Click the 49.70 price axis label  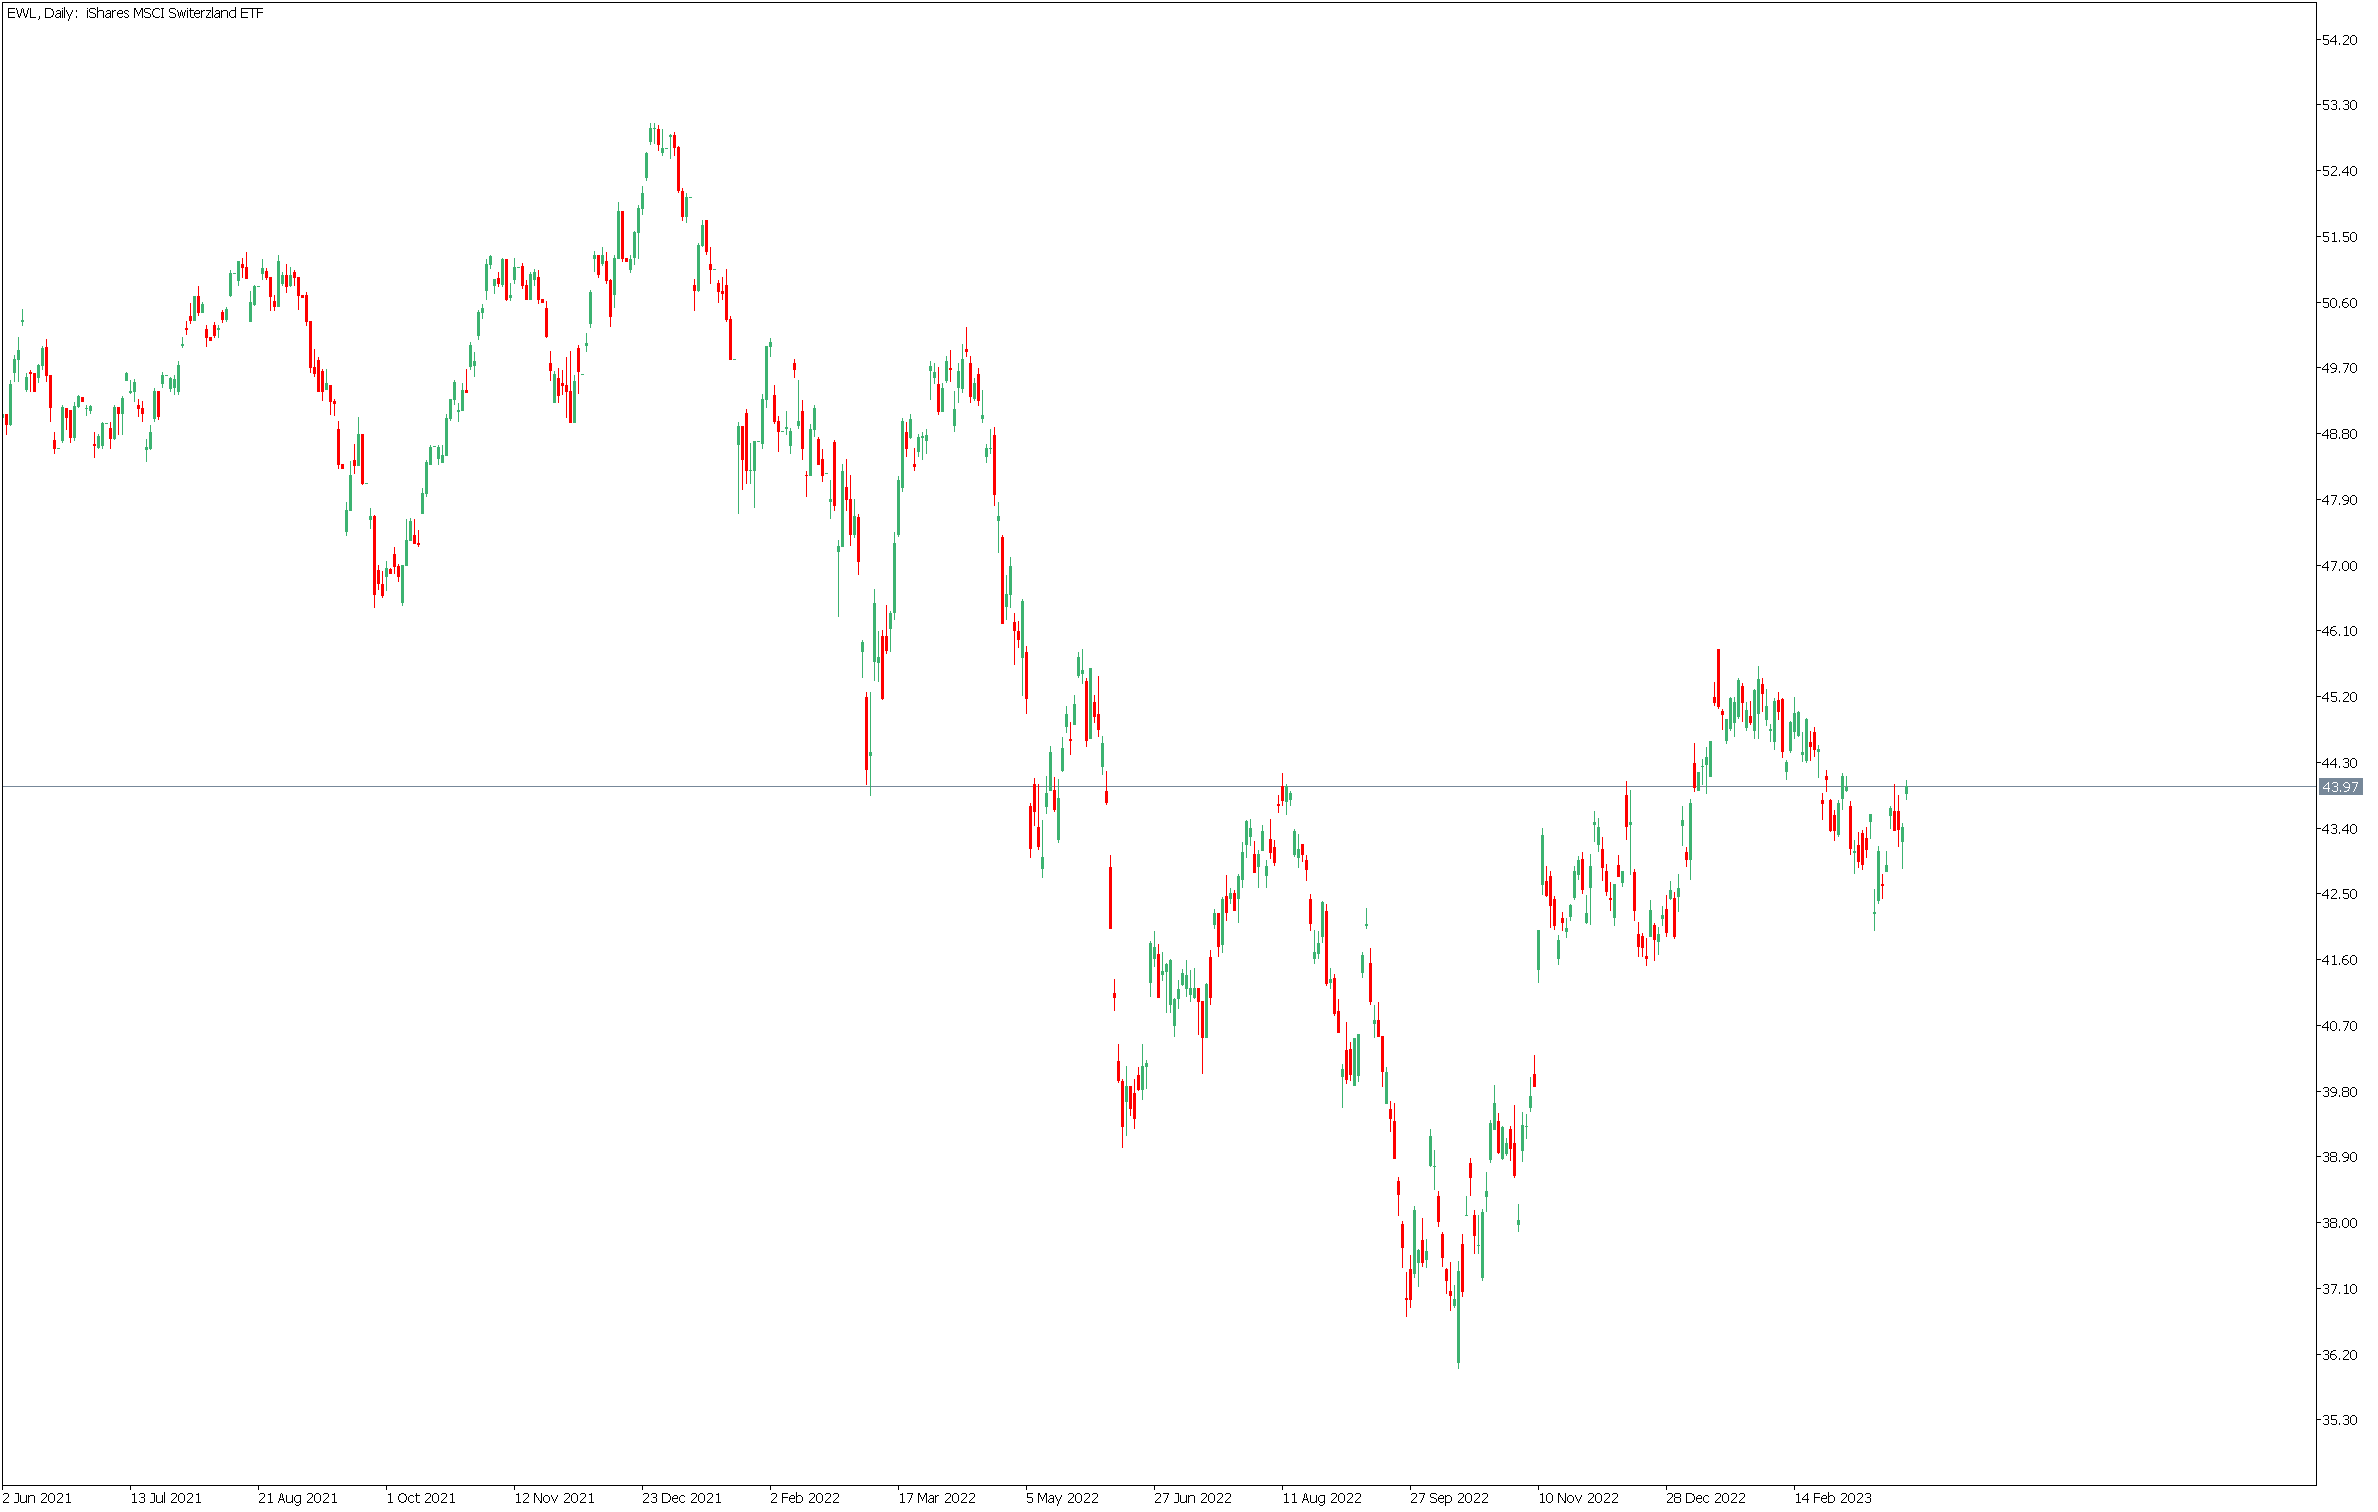(x=2339, y=368)
